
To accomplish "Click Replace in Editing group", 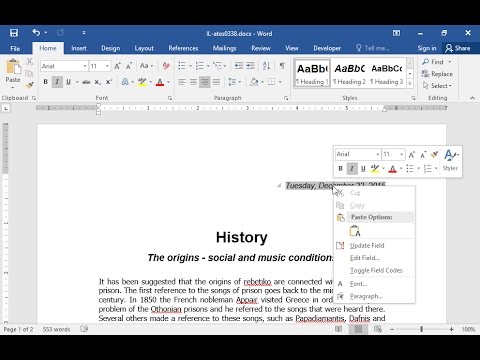I will (437, 74).
